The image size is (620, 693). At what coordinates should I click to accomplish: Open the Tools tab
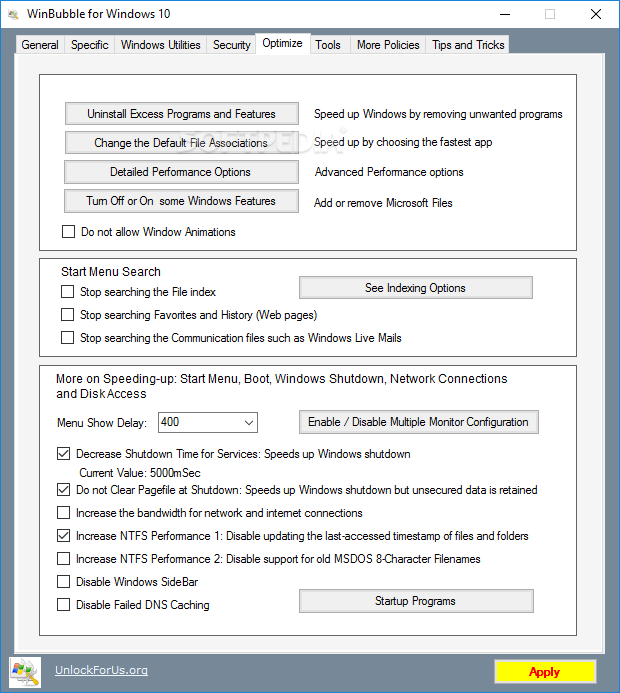click(x=328, y=45)
